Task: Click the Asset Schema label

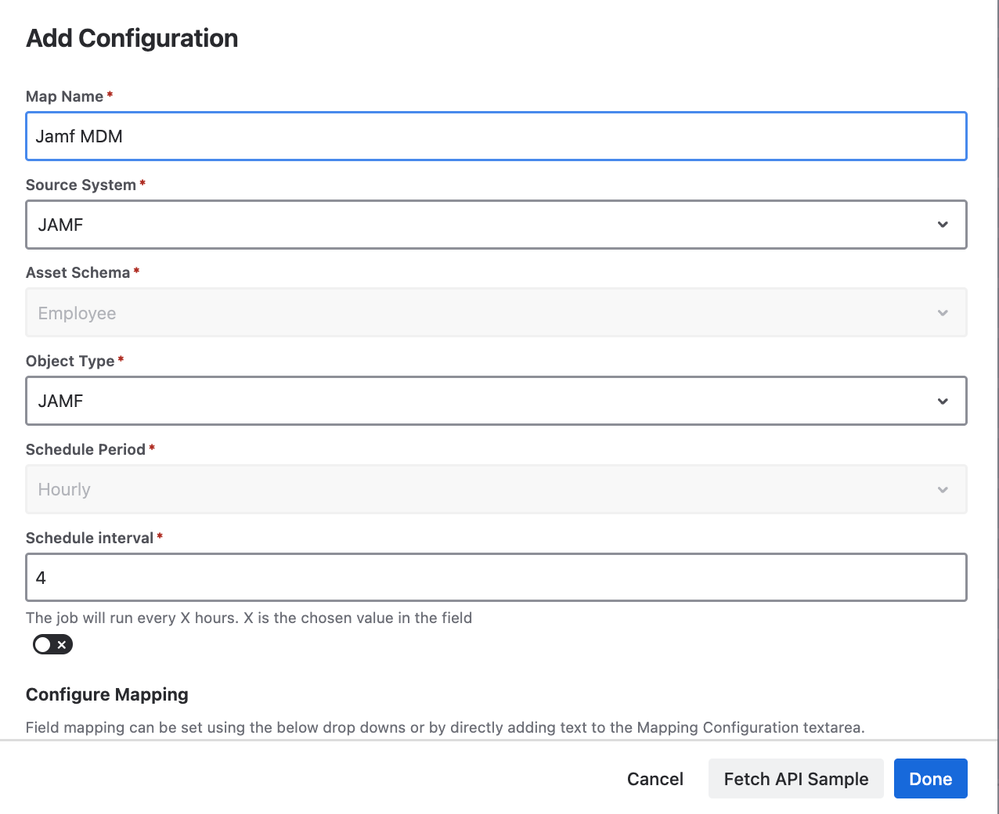Action: tap(78, 273)
